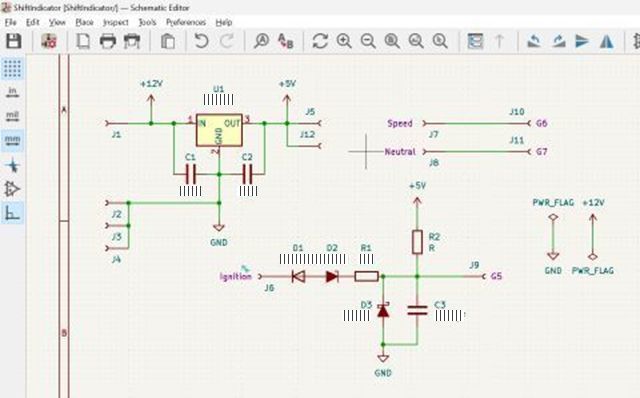Open the Preferences menu
The height and width of the screenshot is (398, 640).
click(x=186, y=22)
